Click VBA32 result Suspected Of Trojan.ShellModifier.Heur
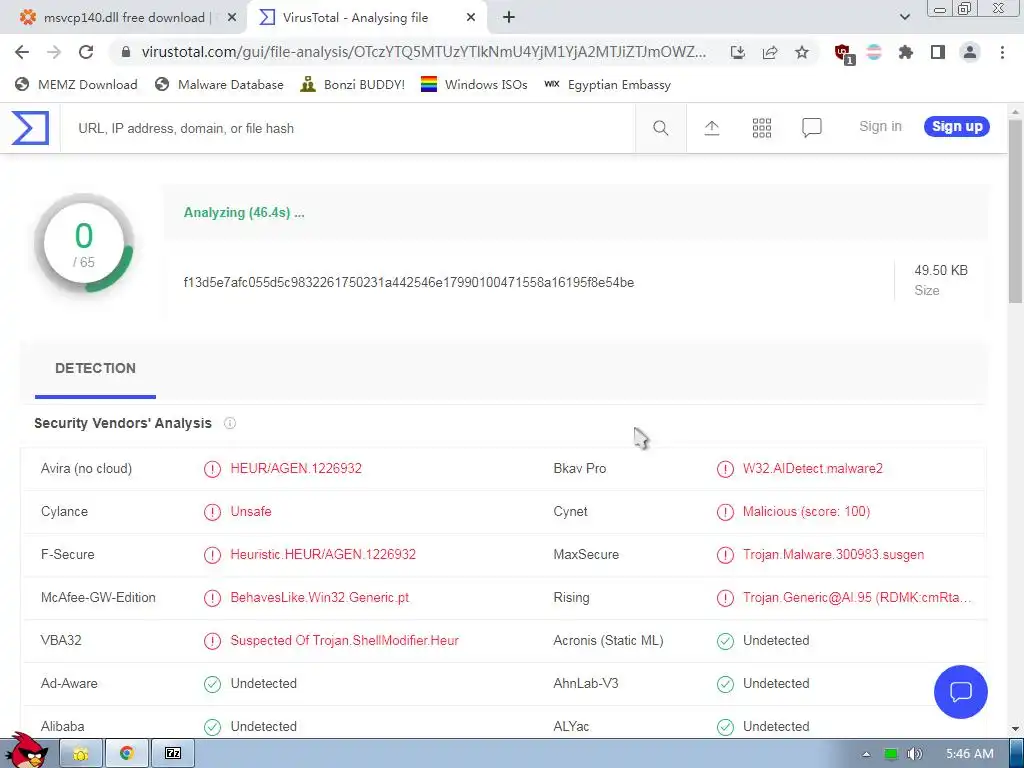 [x=345, y=641]
